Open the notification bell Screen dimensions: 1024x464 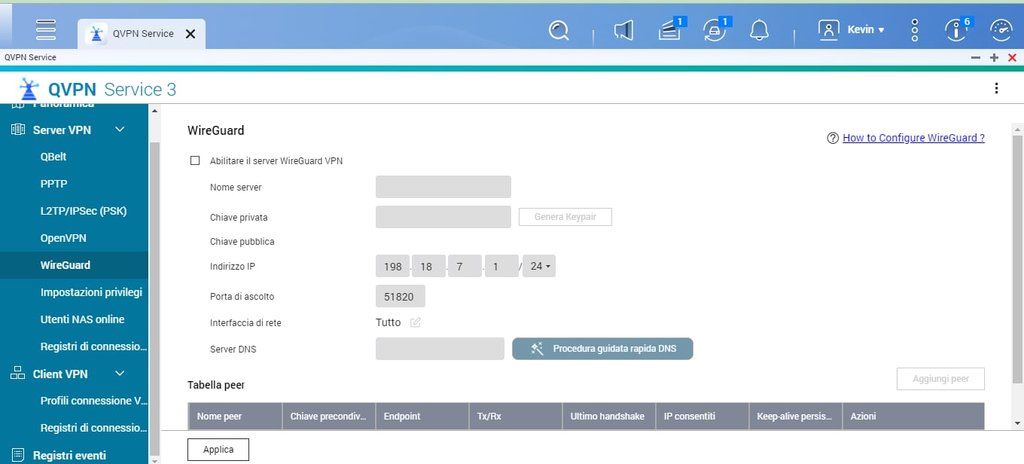click(x=759, y=30)
